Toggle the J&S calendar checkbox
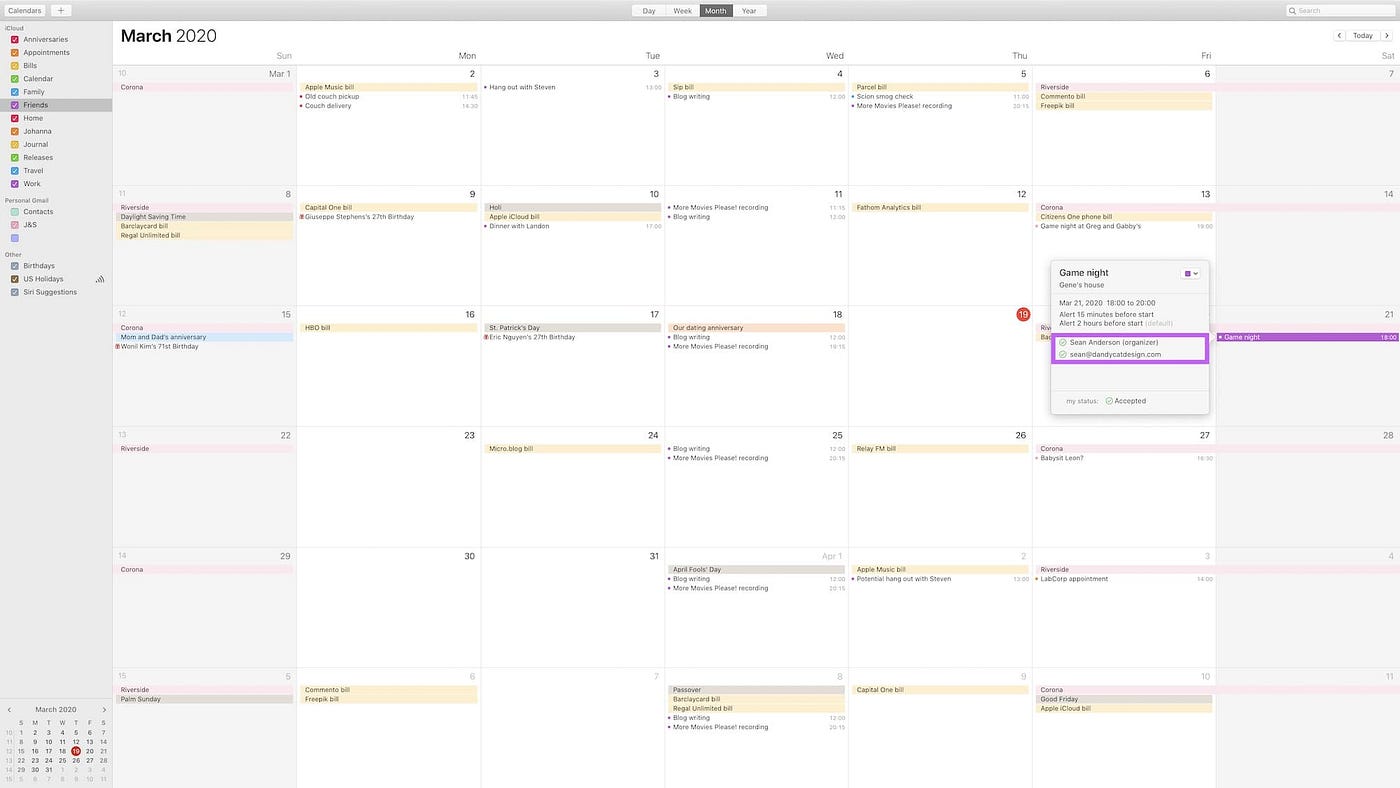1400x788 pixels. pos(15,225)
